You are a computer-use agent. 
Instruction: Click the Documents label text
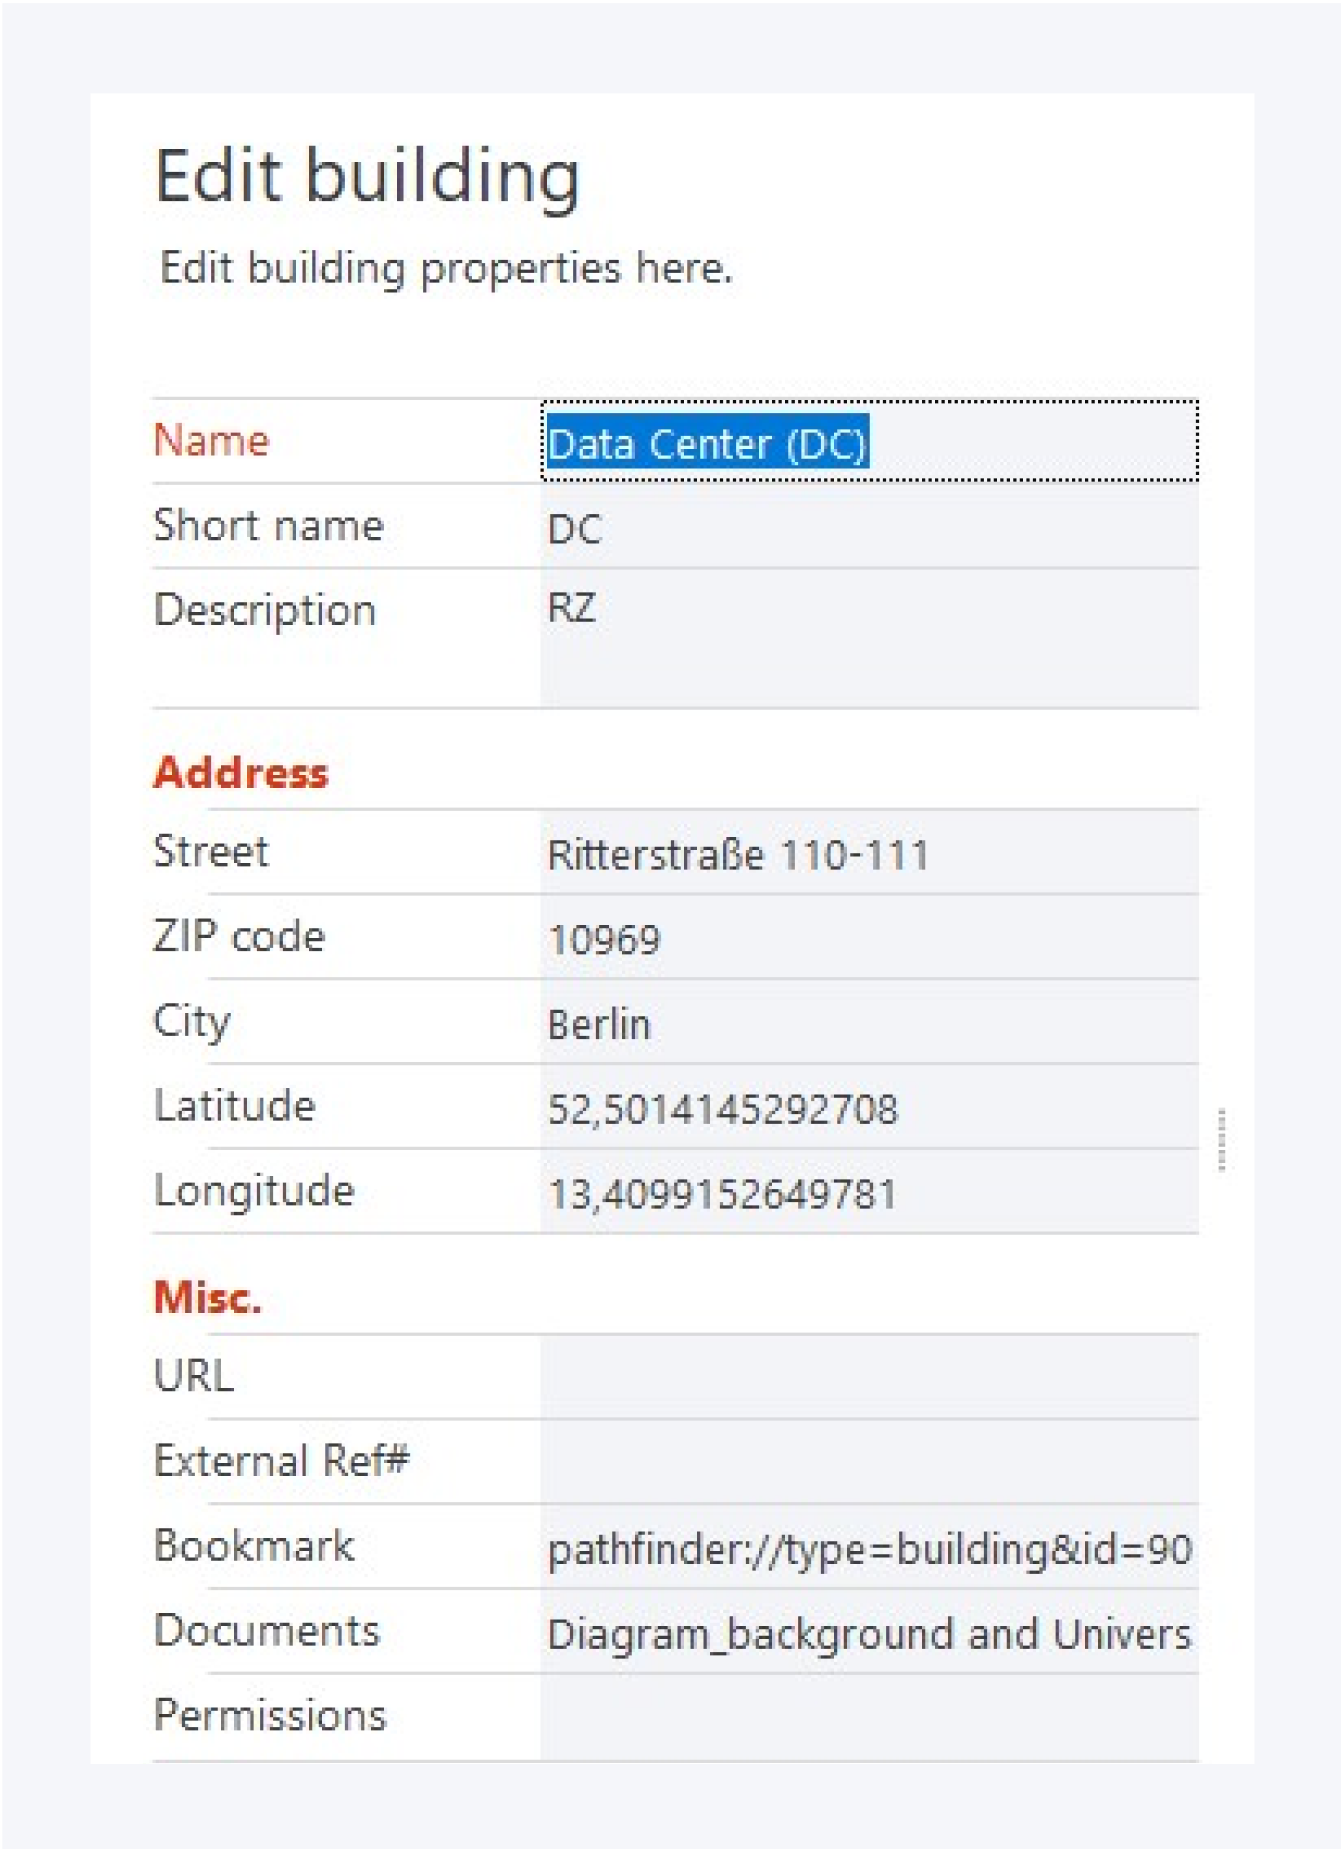267,1631
